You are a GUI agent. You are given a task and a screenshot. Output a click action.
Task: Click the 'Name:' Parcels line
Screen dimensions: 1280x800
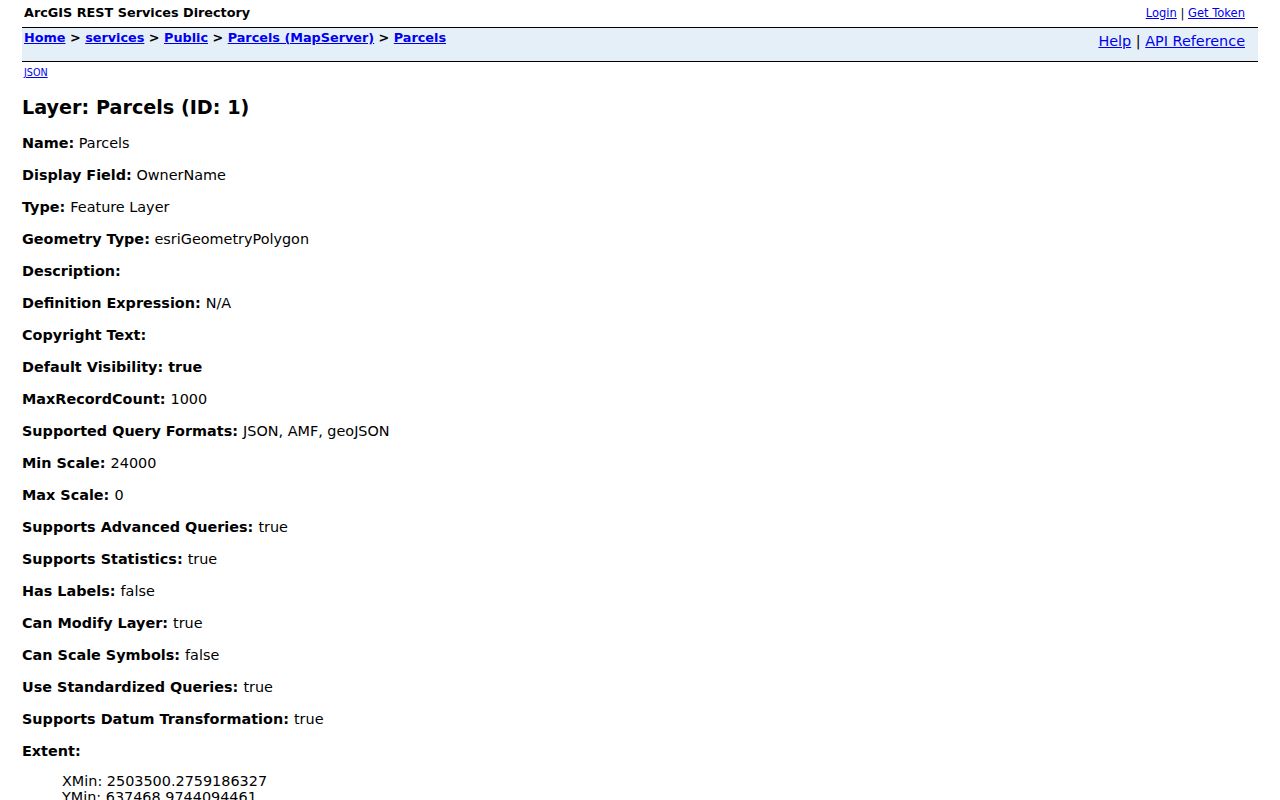pyautogui.click(x=76, y=143)
